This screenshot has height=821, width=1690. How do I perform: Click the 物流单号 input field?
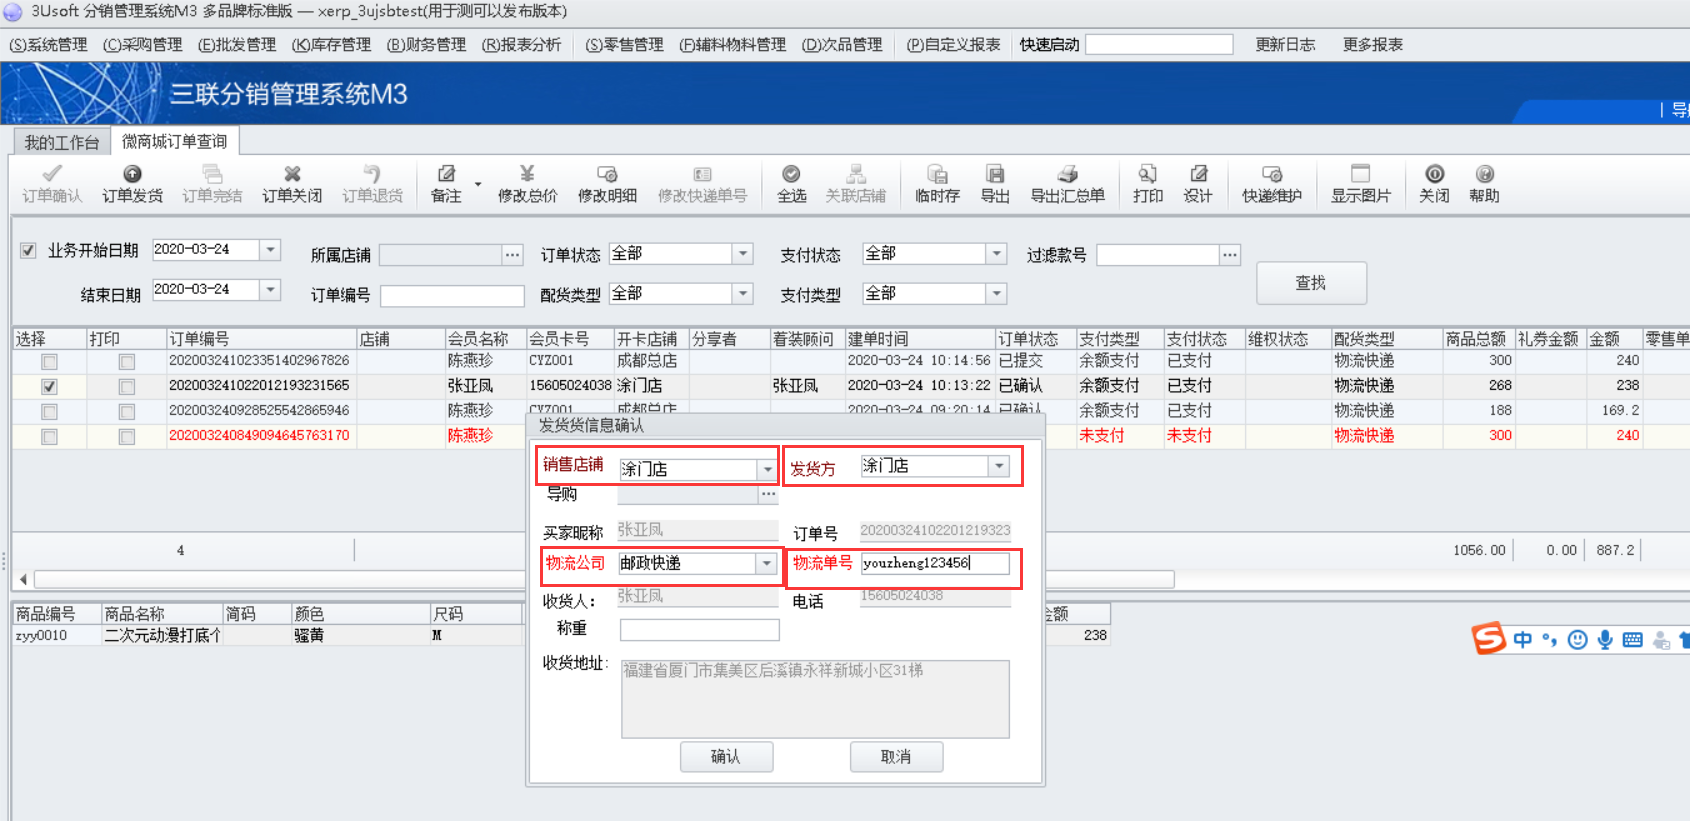point(935,564)
